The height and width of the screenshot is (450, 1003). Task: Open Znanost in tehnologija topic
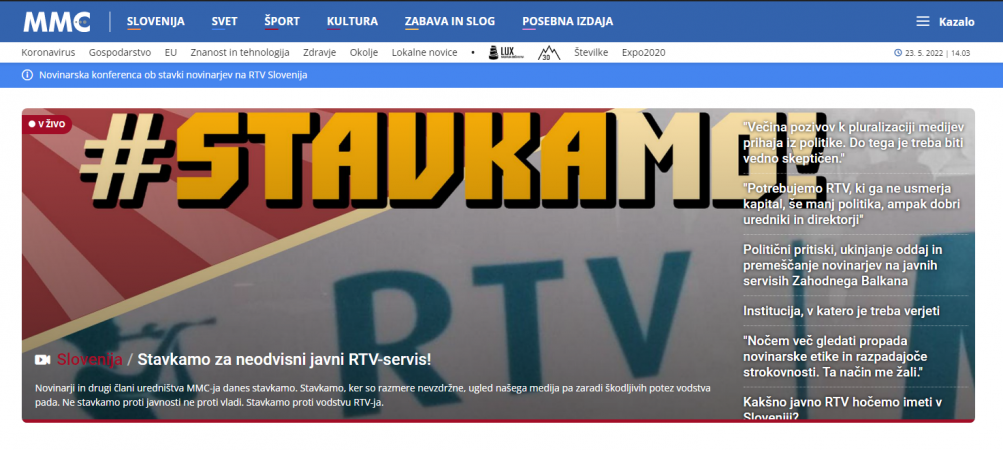pyautogui.click(x=240, y=52)
